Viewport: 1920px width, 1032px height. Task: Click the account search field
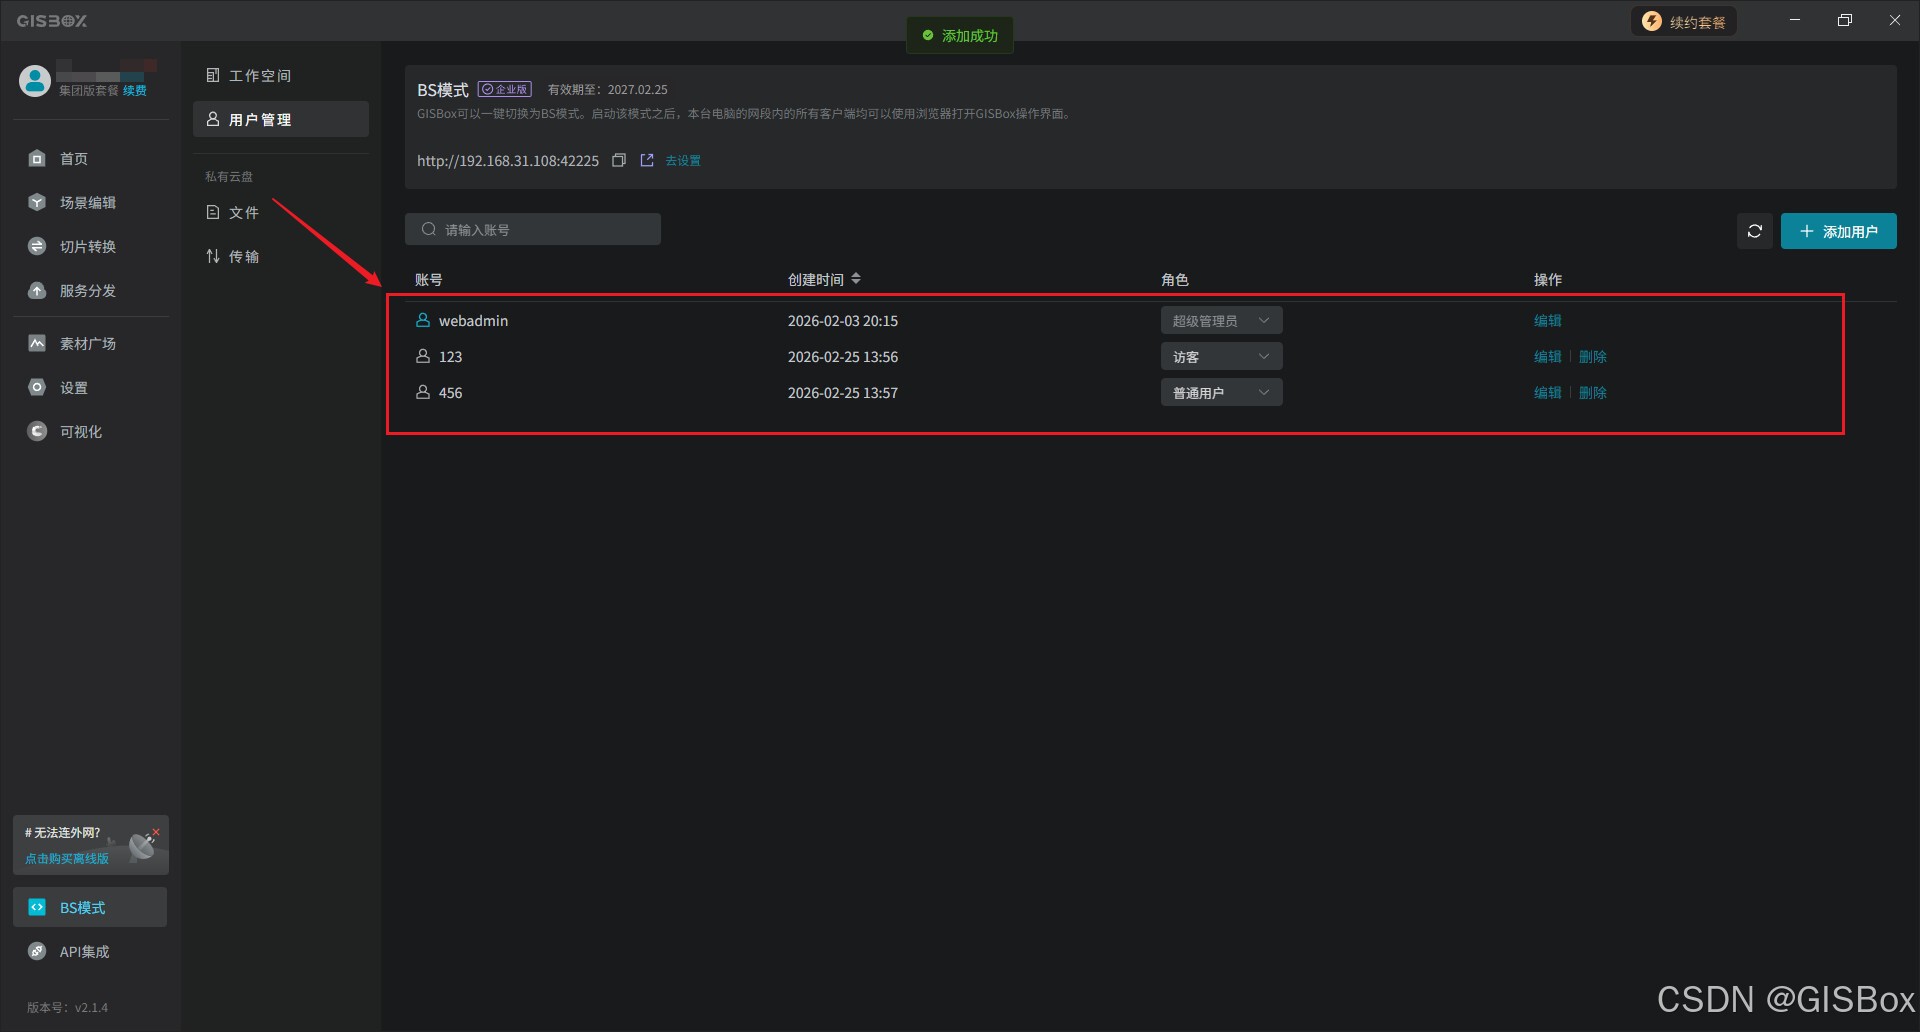pos(533,229)
